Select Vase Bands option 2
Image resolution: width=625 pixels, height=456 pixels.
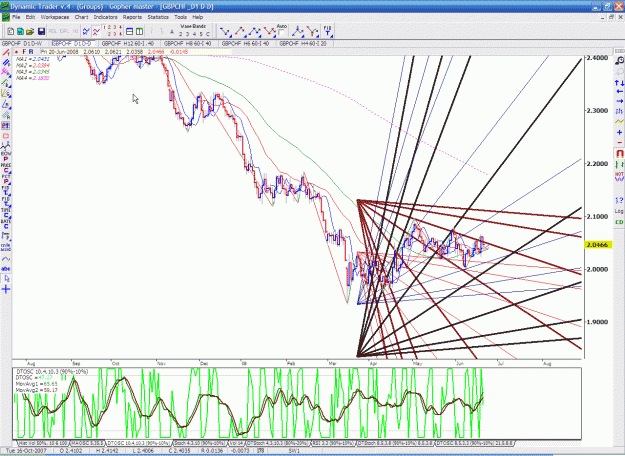[181, 34]
